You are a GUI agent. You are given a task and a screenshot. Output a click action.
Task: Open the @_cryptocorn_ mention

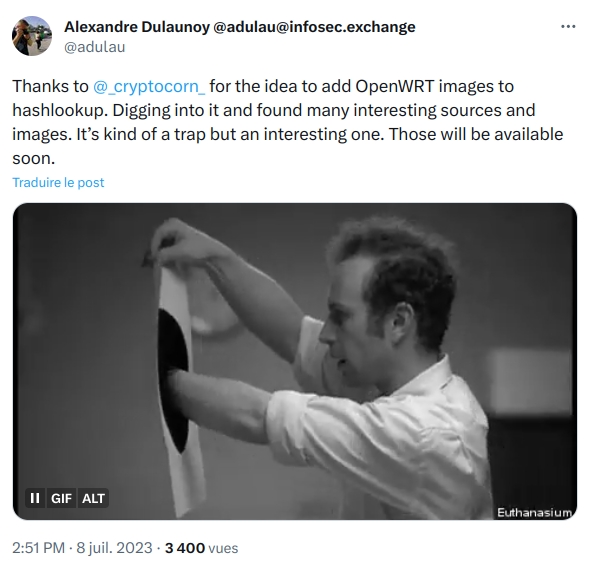(x=149, y=86)
